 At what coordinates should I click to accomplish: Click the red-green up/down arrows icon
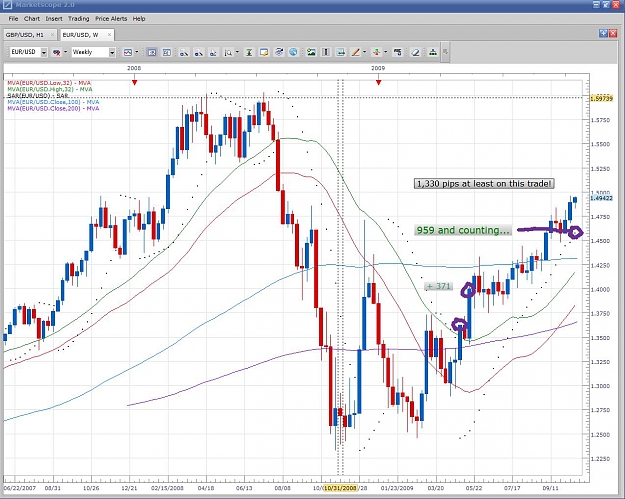[x=376, y=52]
